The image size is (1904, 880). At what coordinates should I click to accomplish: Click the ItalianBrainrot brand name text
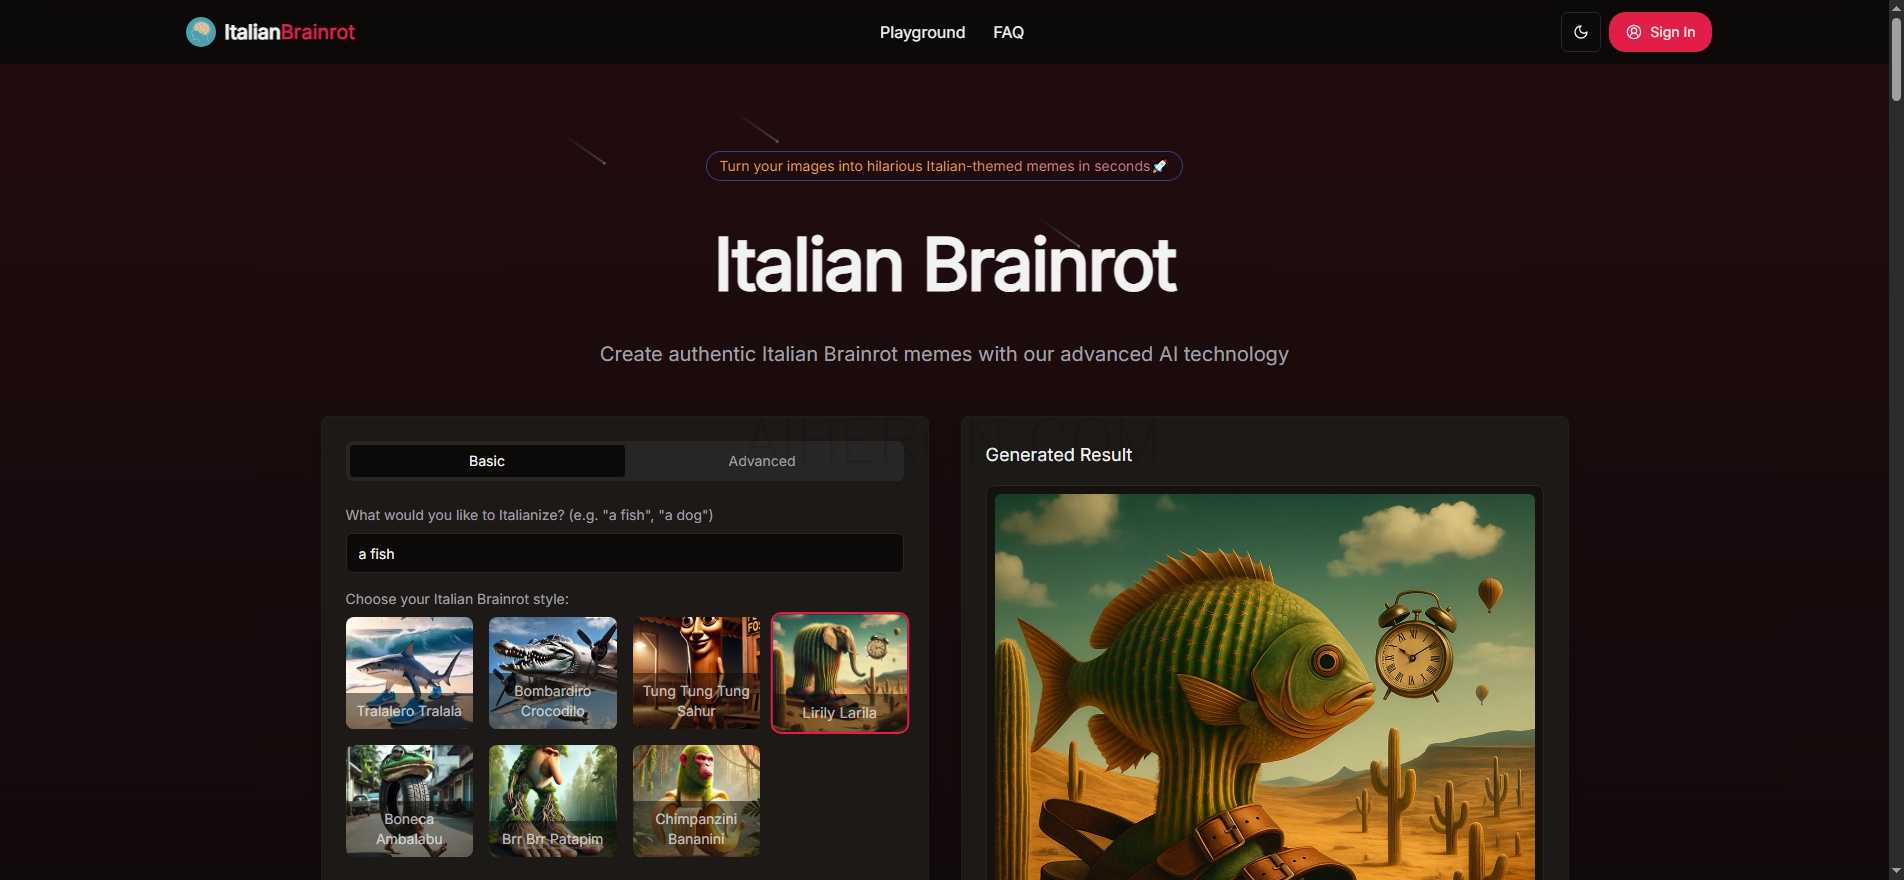point(290,32)
